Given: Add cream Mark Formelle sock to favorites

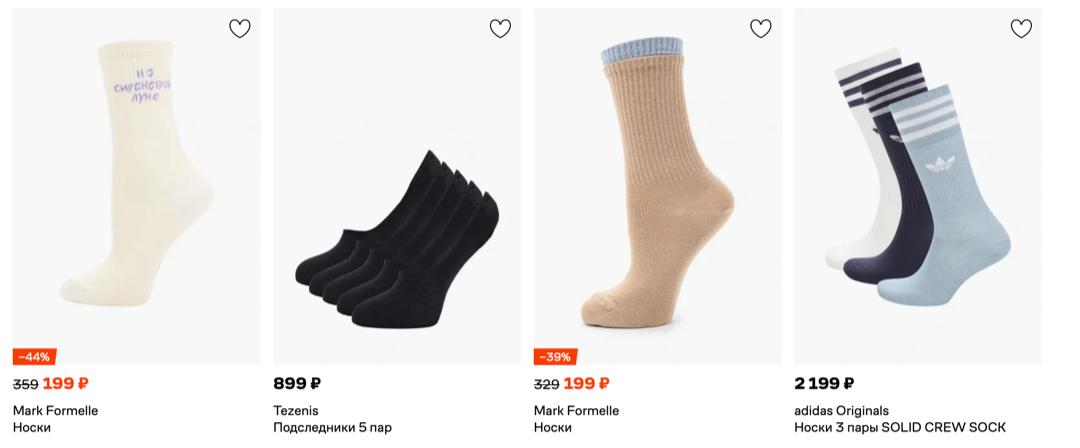Looking at the screenshot, I should (240, 29).
